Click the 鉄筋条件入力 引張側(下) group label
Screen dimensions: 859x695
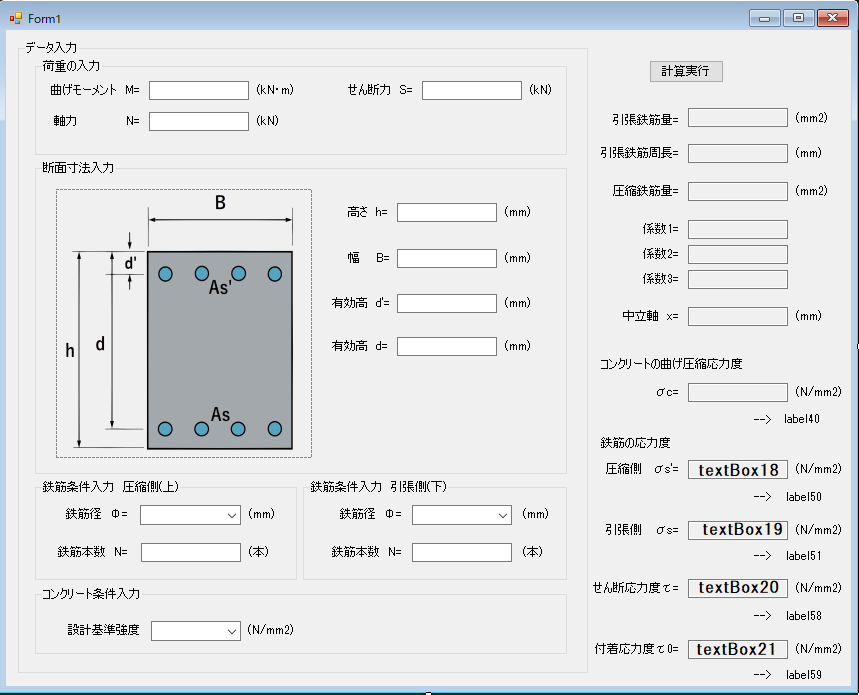(x=379, y=487)
